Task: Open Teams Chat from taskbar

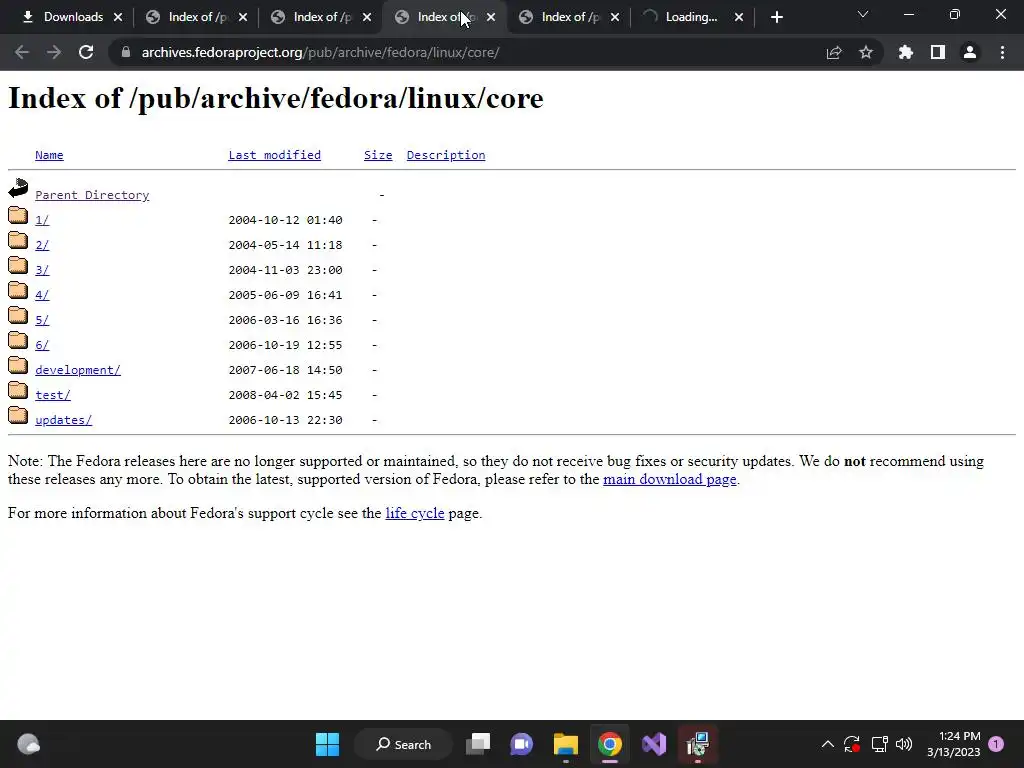Action: pos(521,744)
